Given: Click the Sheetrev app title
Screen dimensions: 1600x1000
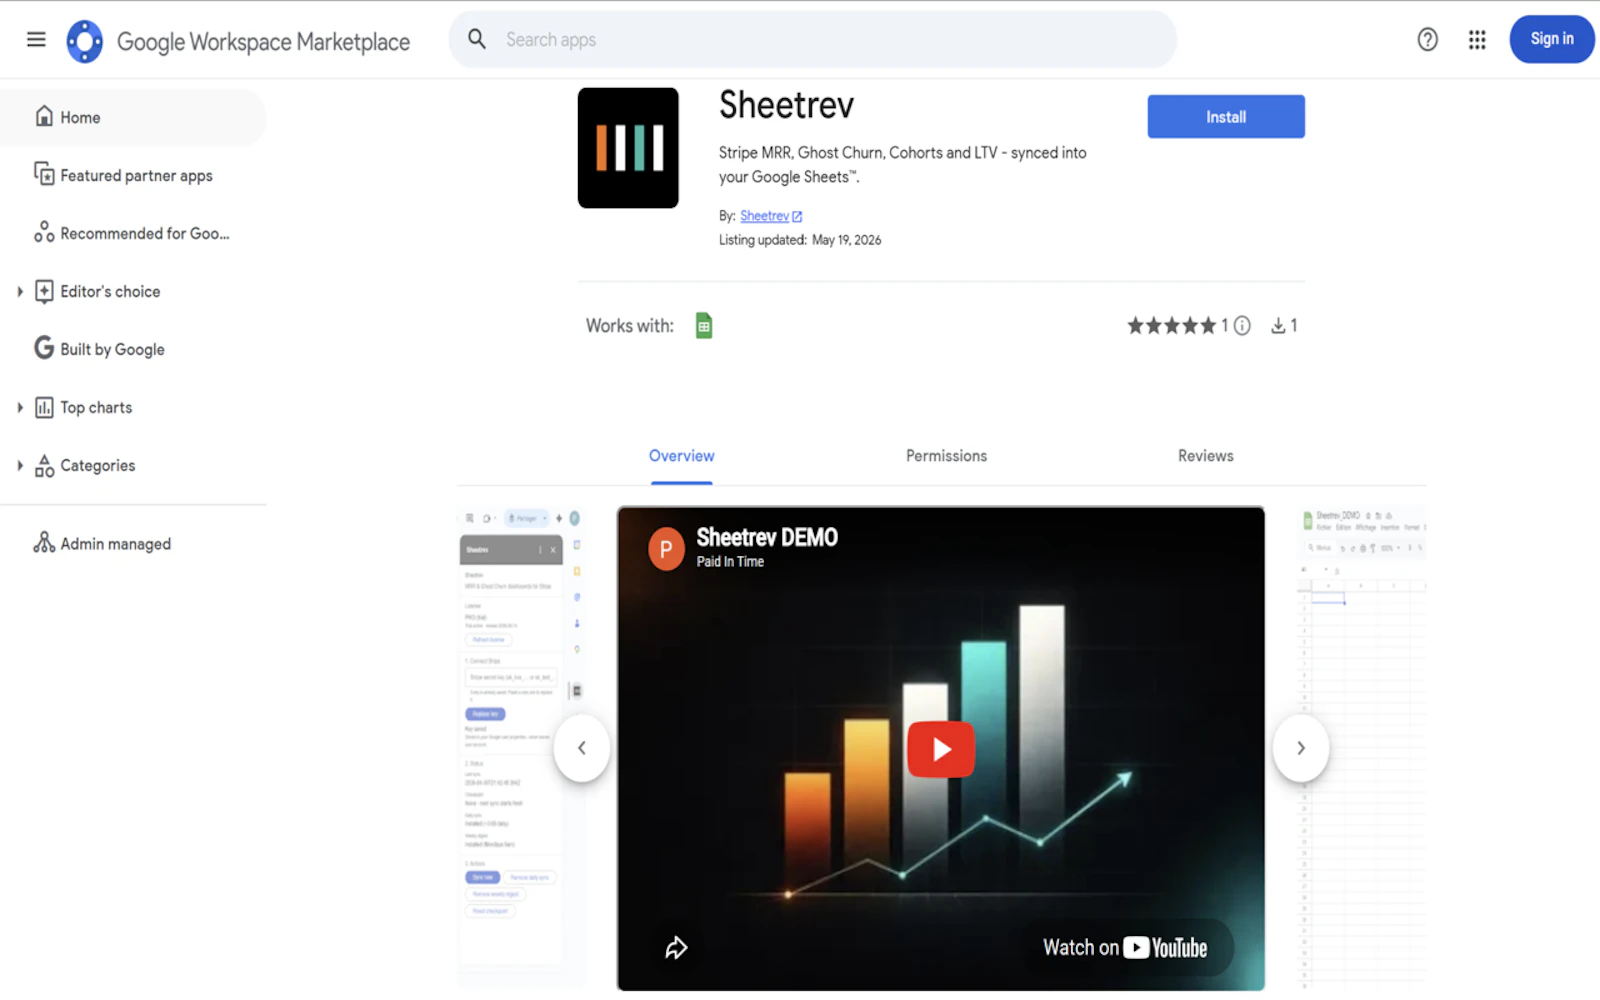Looking at the screenshot, I should 786,105.
